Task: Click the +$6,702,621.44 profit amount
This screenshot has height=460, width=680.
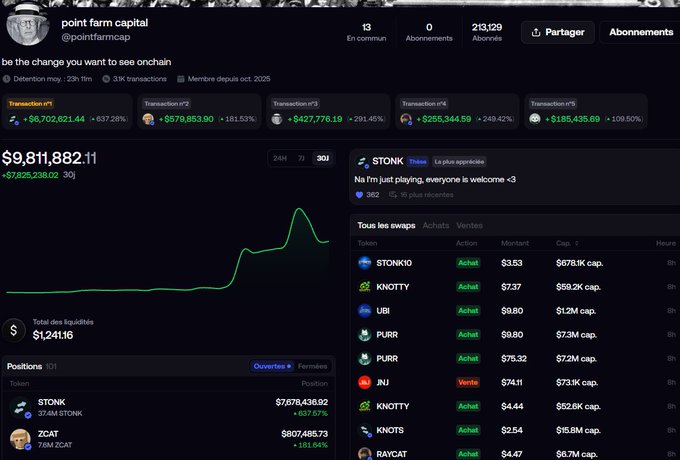Action: tap(54, 119)
